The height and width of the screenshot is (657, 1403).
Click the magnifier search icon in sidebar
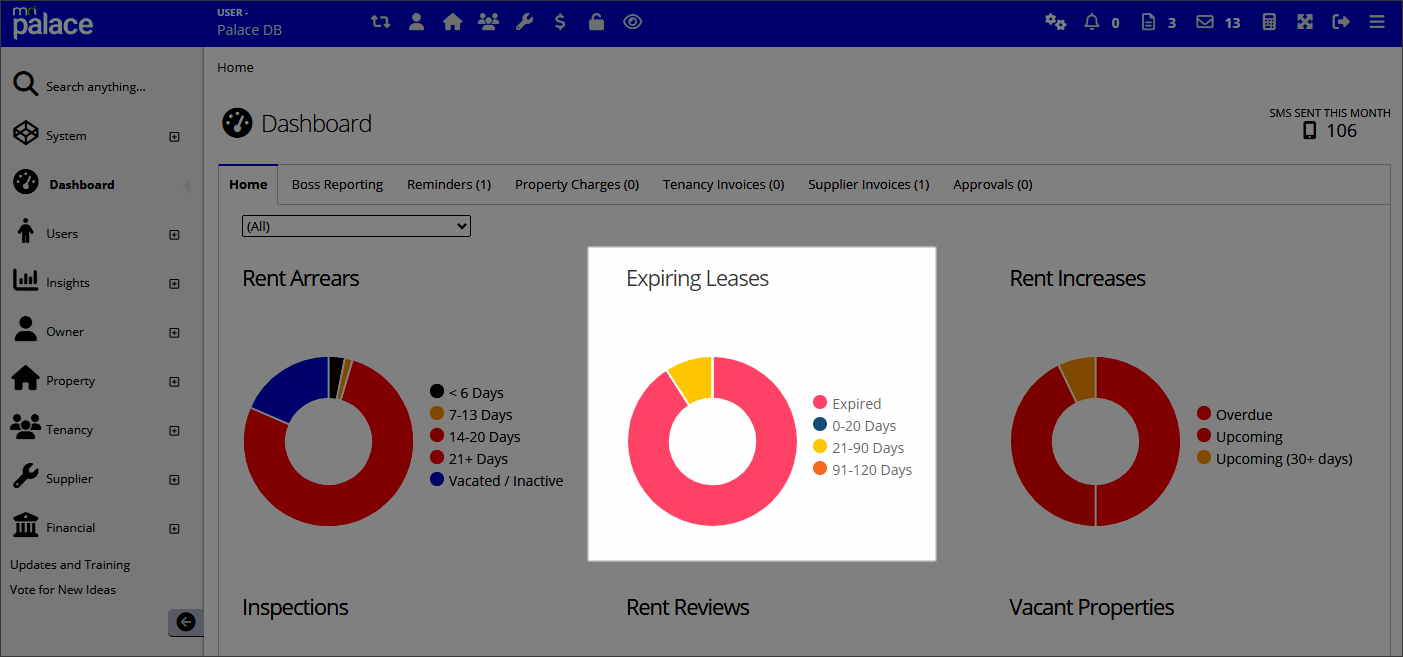(x=25, y=84)
